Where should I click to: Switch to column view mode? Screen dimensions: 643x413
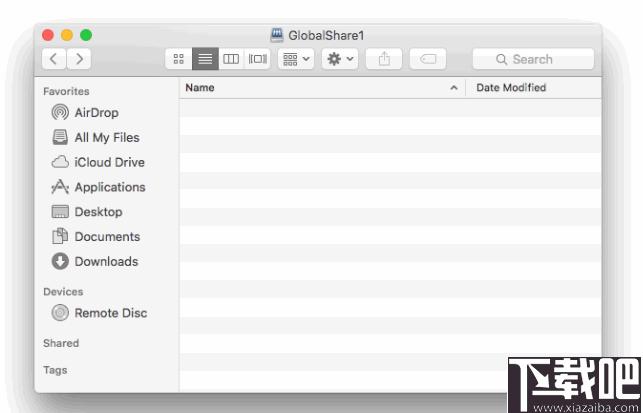click(x=231, y=59)
